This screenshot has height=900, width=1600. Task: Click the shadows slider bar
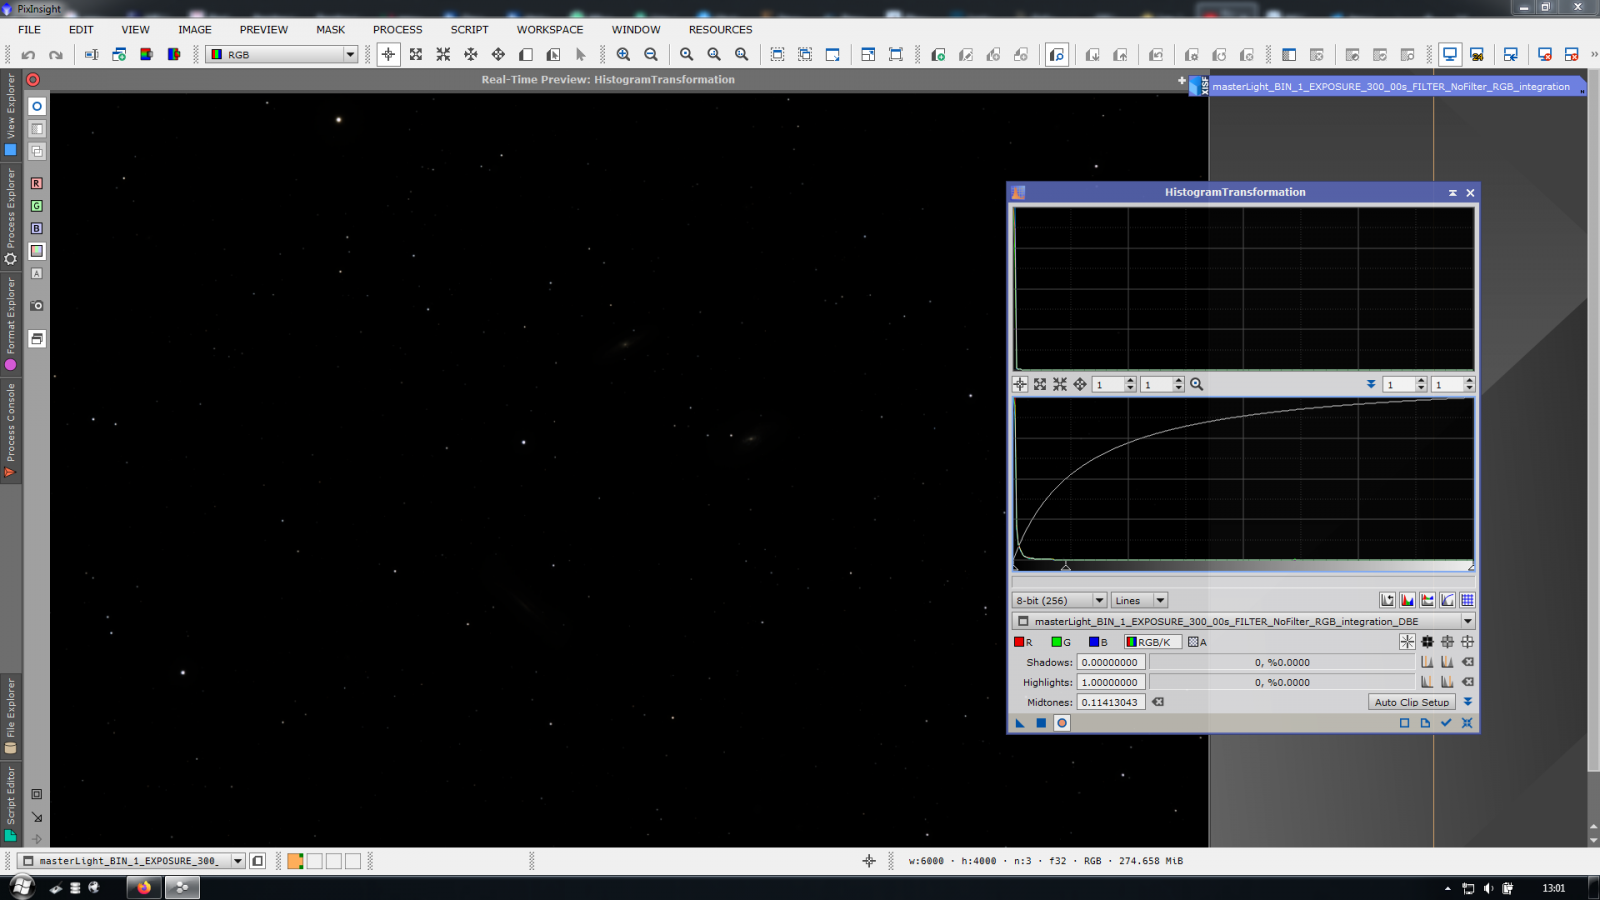pos(1282,662)
